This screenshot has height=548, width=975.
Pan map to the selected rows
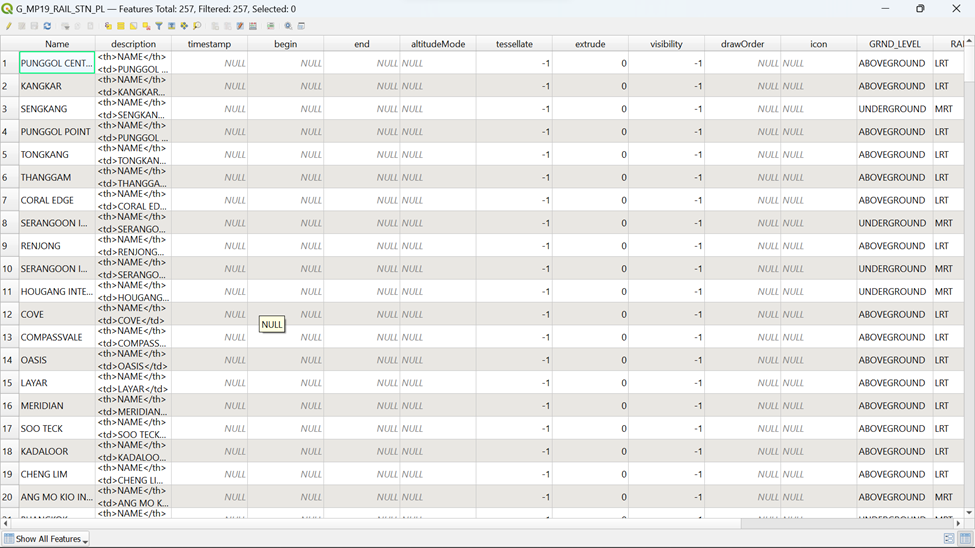coord(184,26)
